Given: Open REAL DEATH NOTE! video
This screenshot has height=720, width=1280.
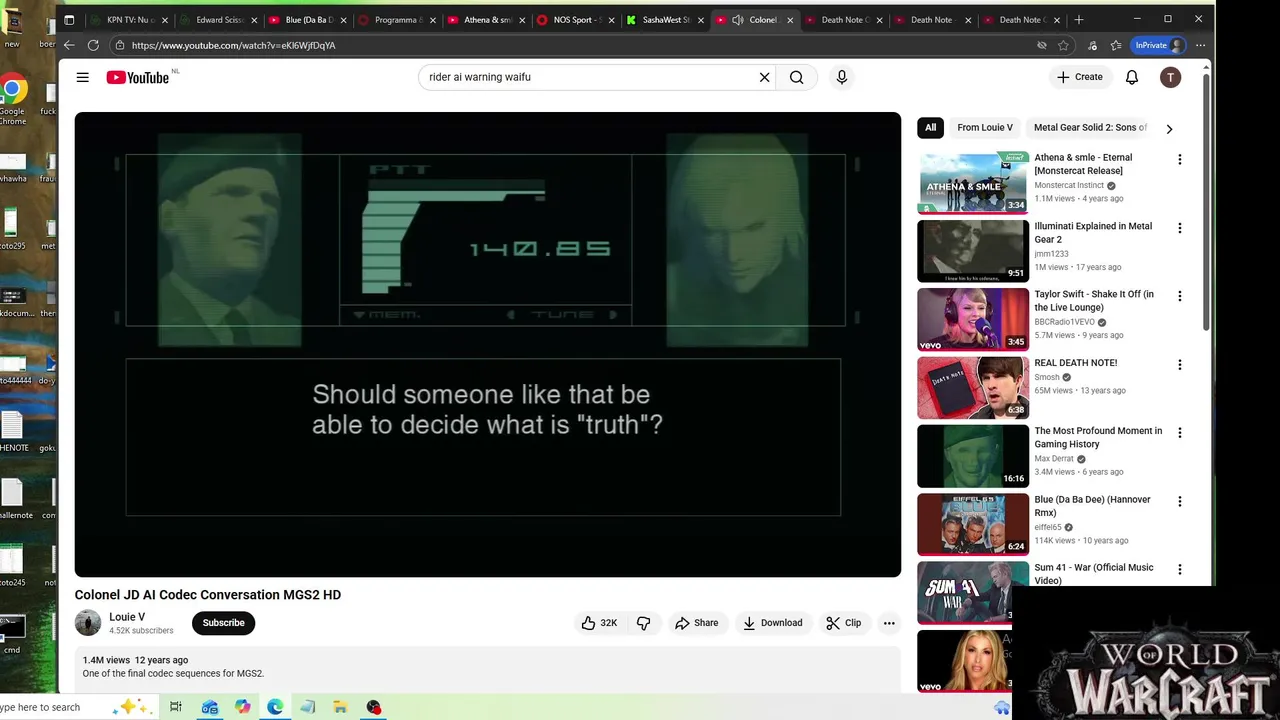Looking at the screenshot, I should [1076, 363].
